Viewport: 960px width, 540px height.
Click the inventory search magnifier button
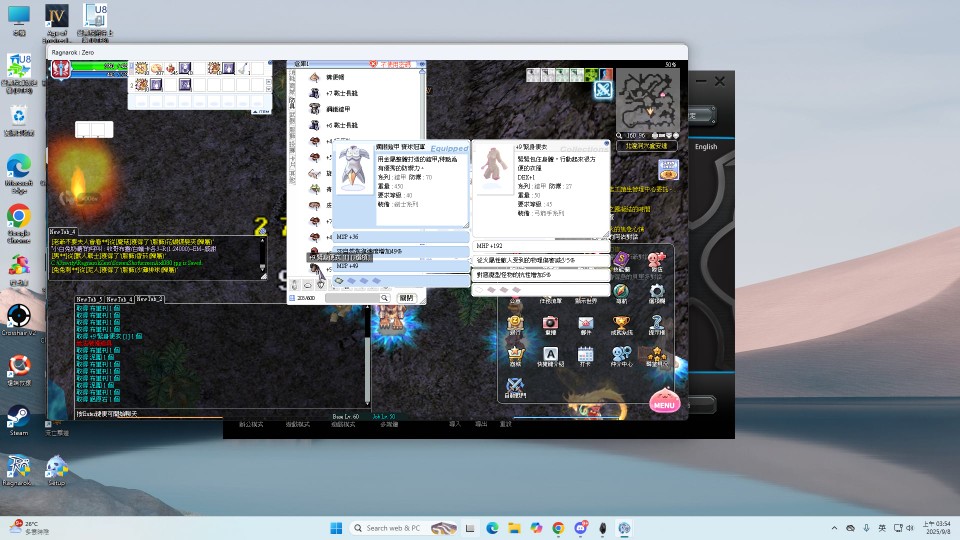coord(384,298)
